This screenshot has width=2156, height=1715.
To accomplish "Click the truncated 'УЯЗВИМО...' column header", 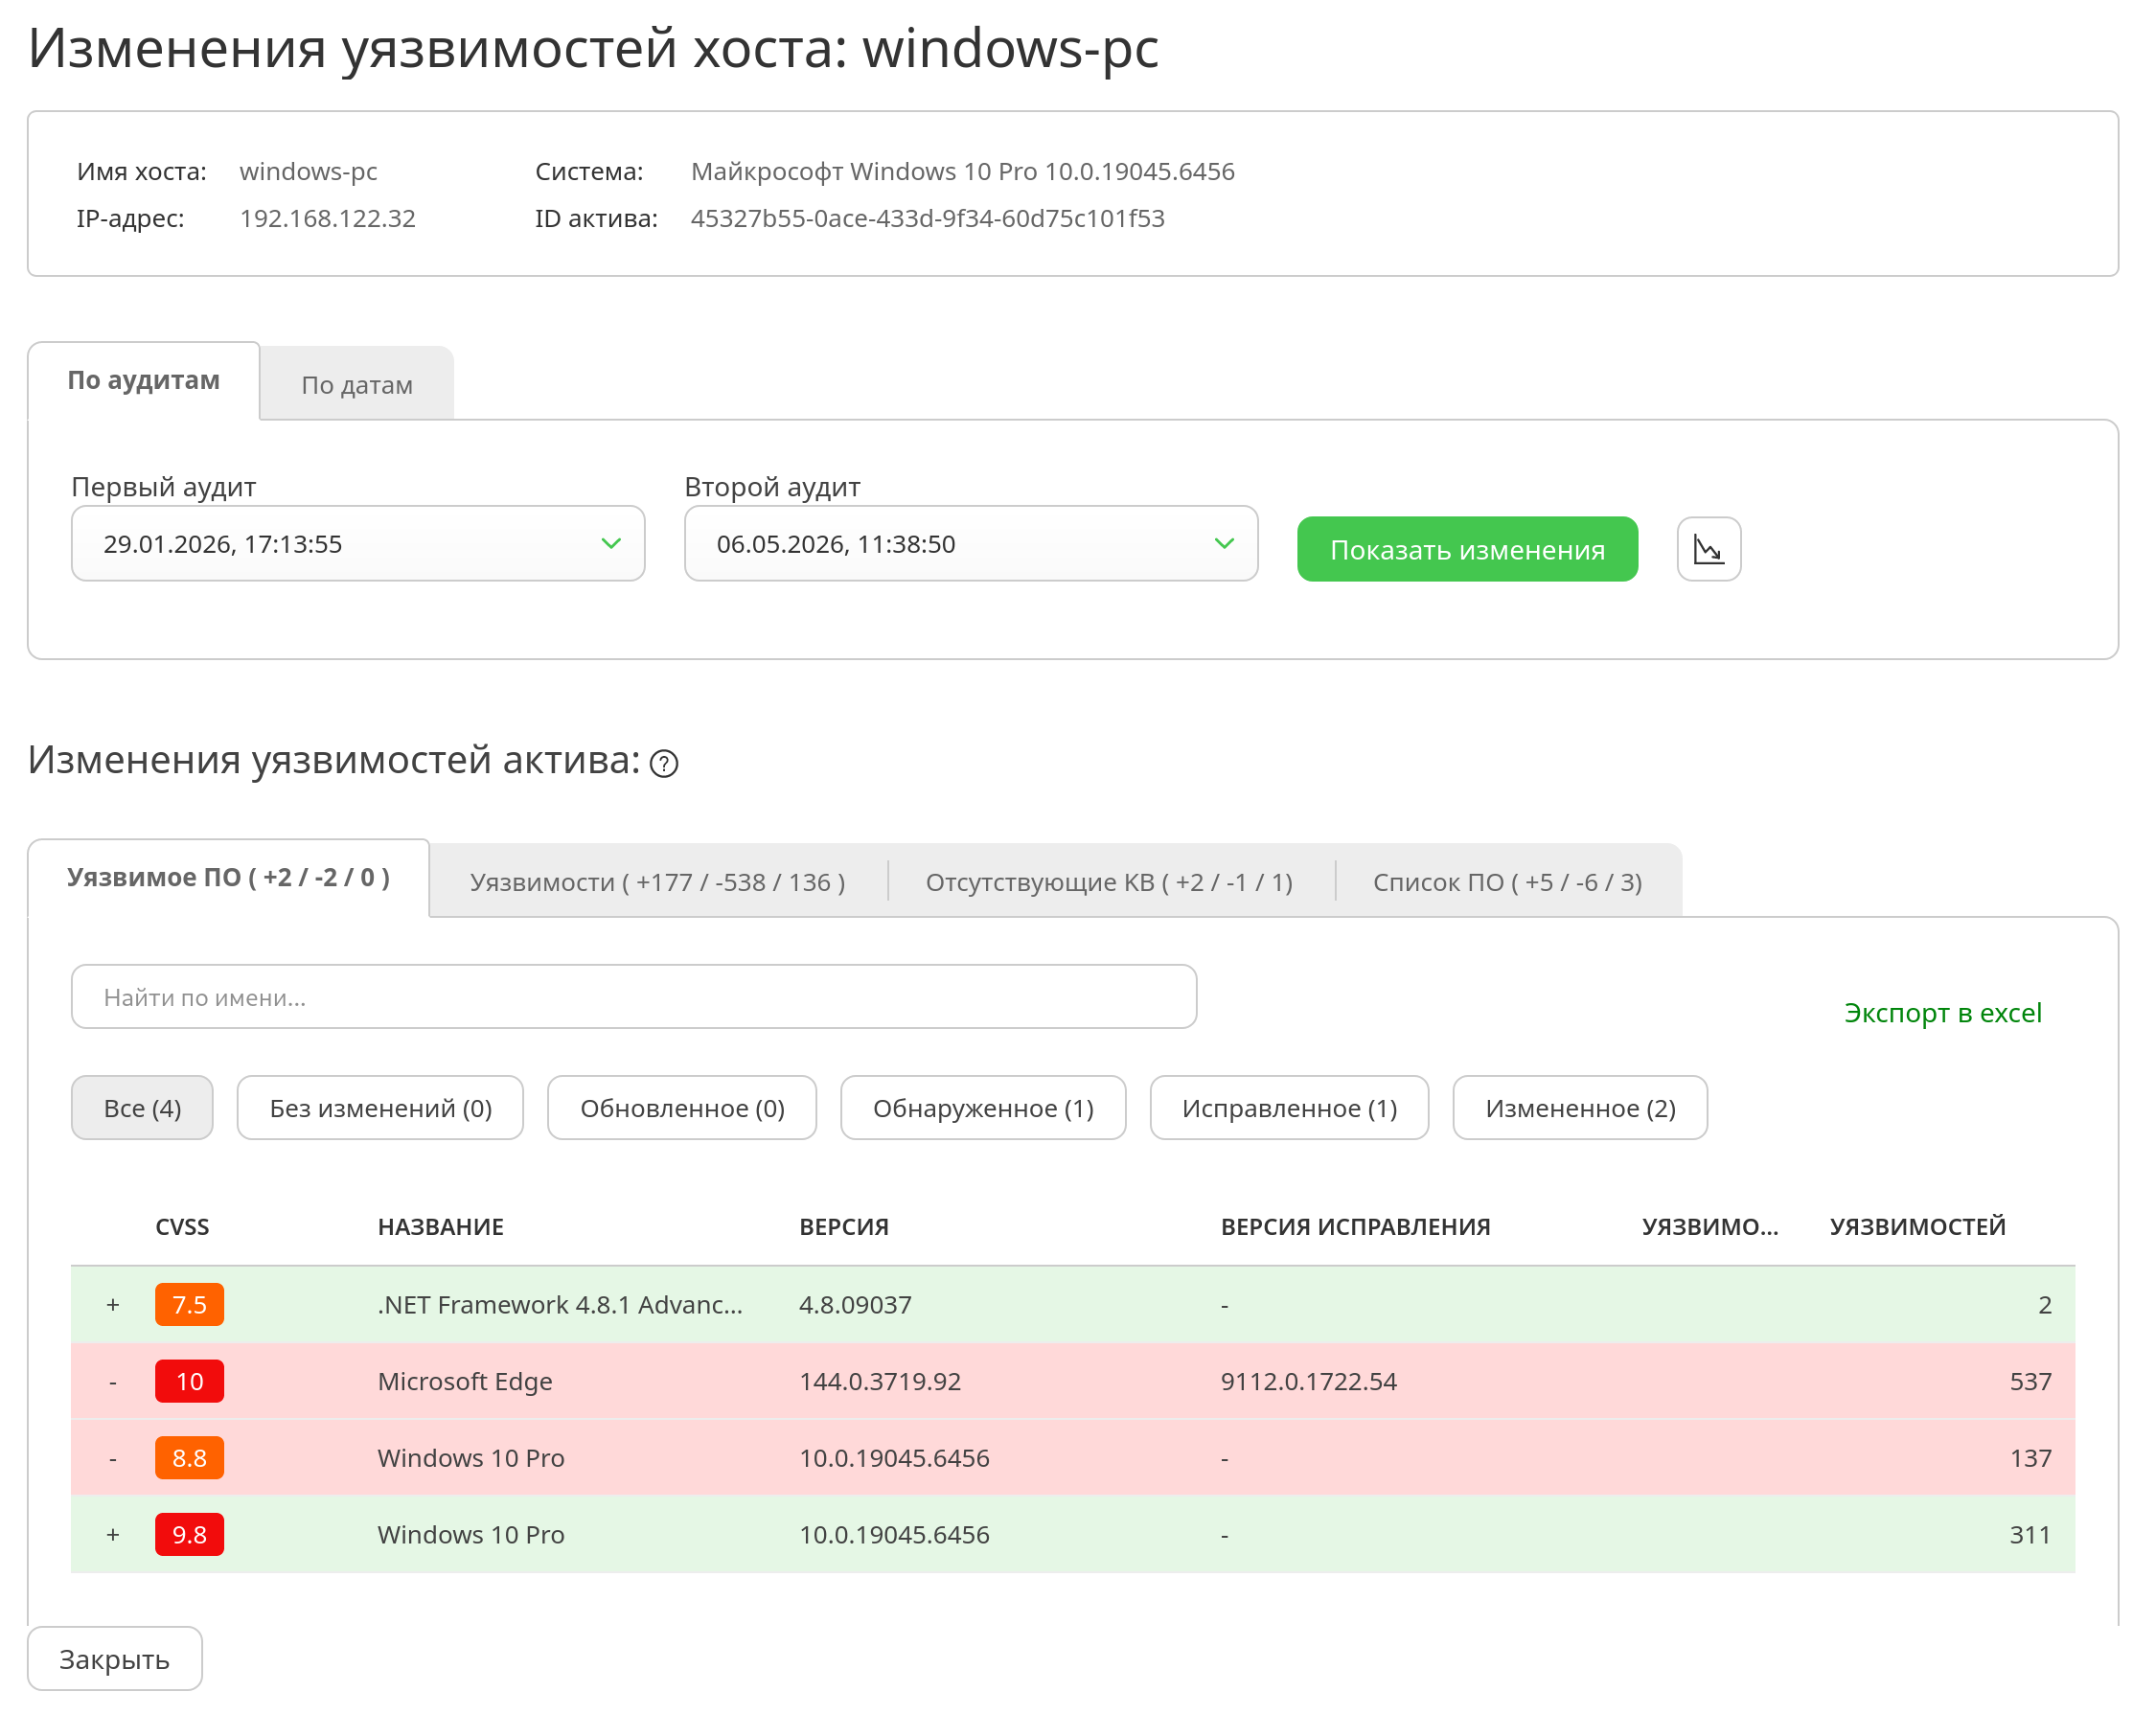I will pyautogui.click(x=1710, y=1227).
